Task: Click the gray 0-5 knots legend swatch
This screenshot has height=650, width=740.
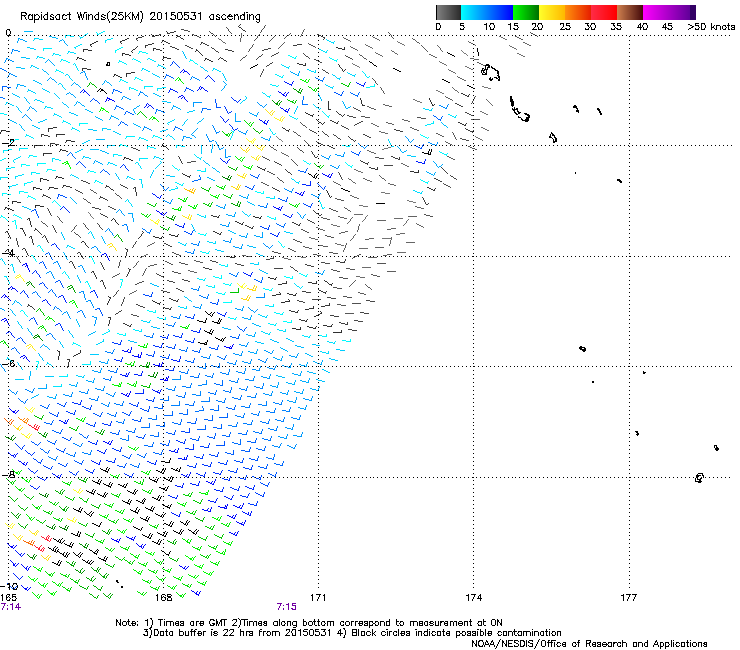Action: click(448, 12)
